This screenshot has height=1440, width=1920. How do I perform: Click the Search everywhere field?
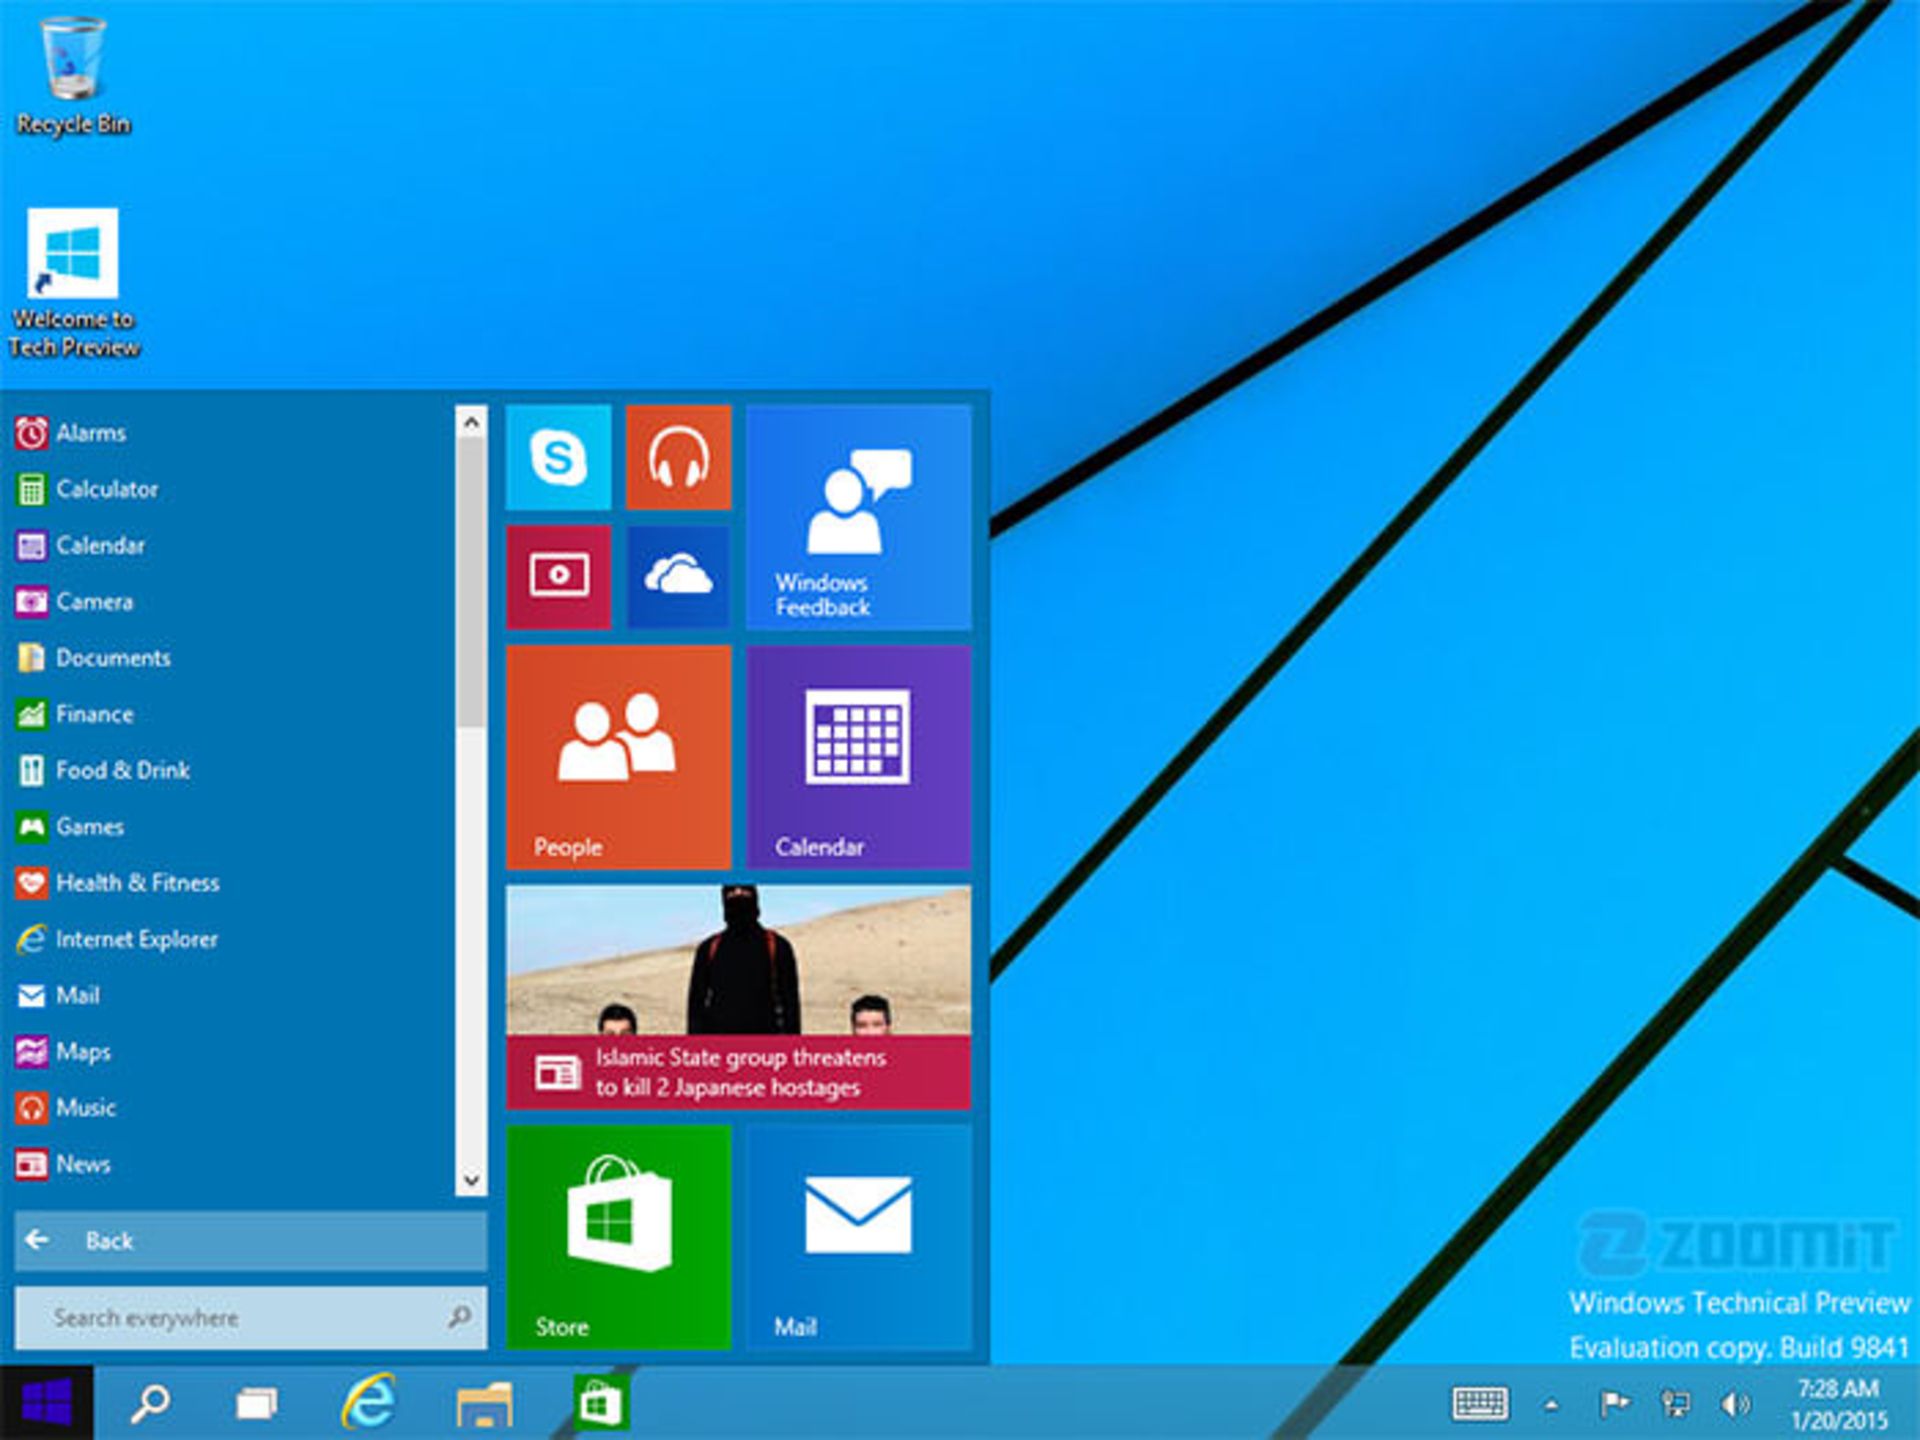pyautogui.click(x=250, y=1318)
